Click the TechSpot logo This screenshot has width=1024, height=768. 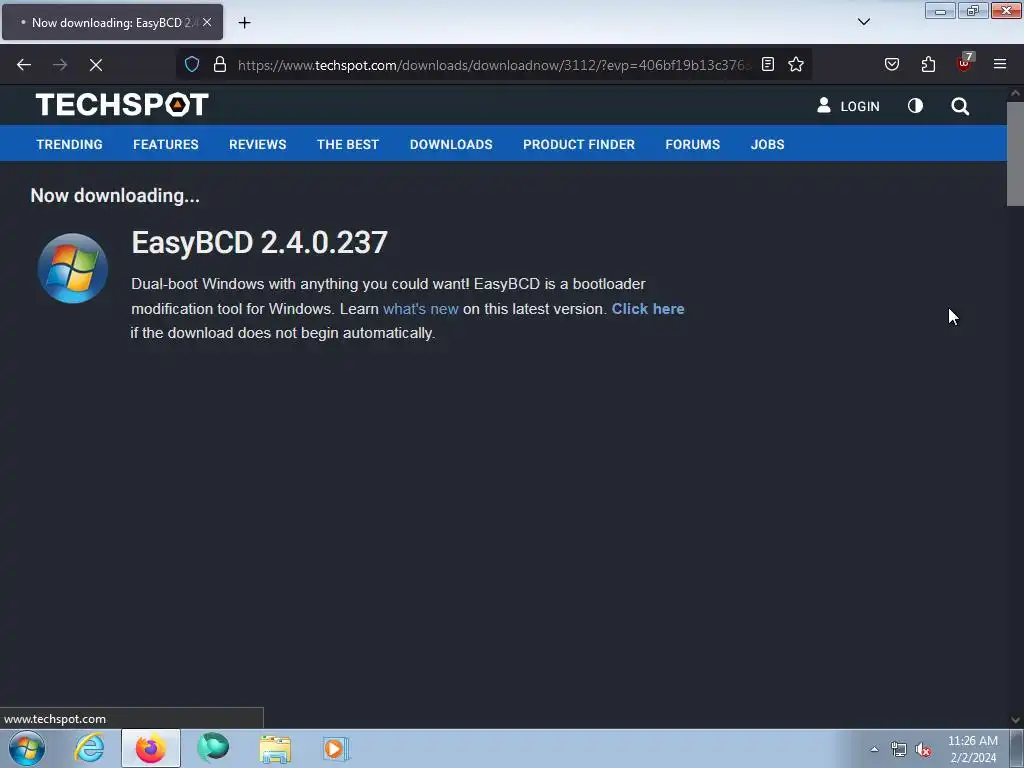click(x=122, y=104)
